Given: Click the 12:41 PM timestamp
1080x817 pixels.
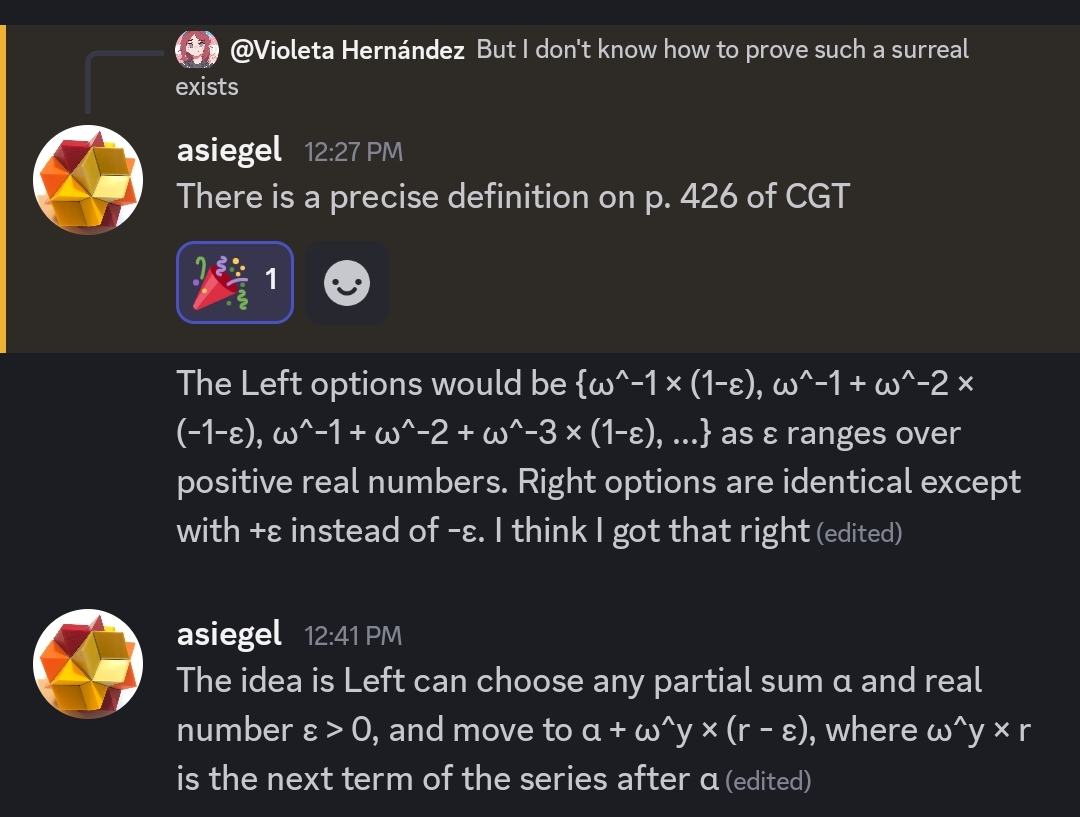Looking at the screenshot, I should coord(353,636).
